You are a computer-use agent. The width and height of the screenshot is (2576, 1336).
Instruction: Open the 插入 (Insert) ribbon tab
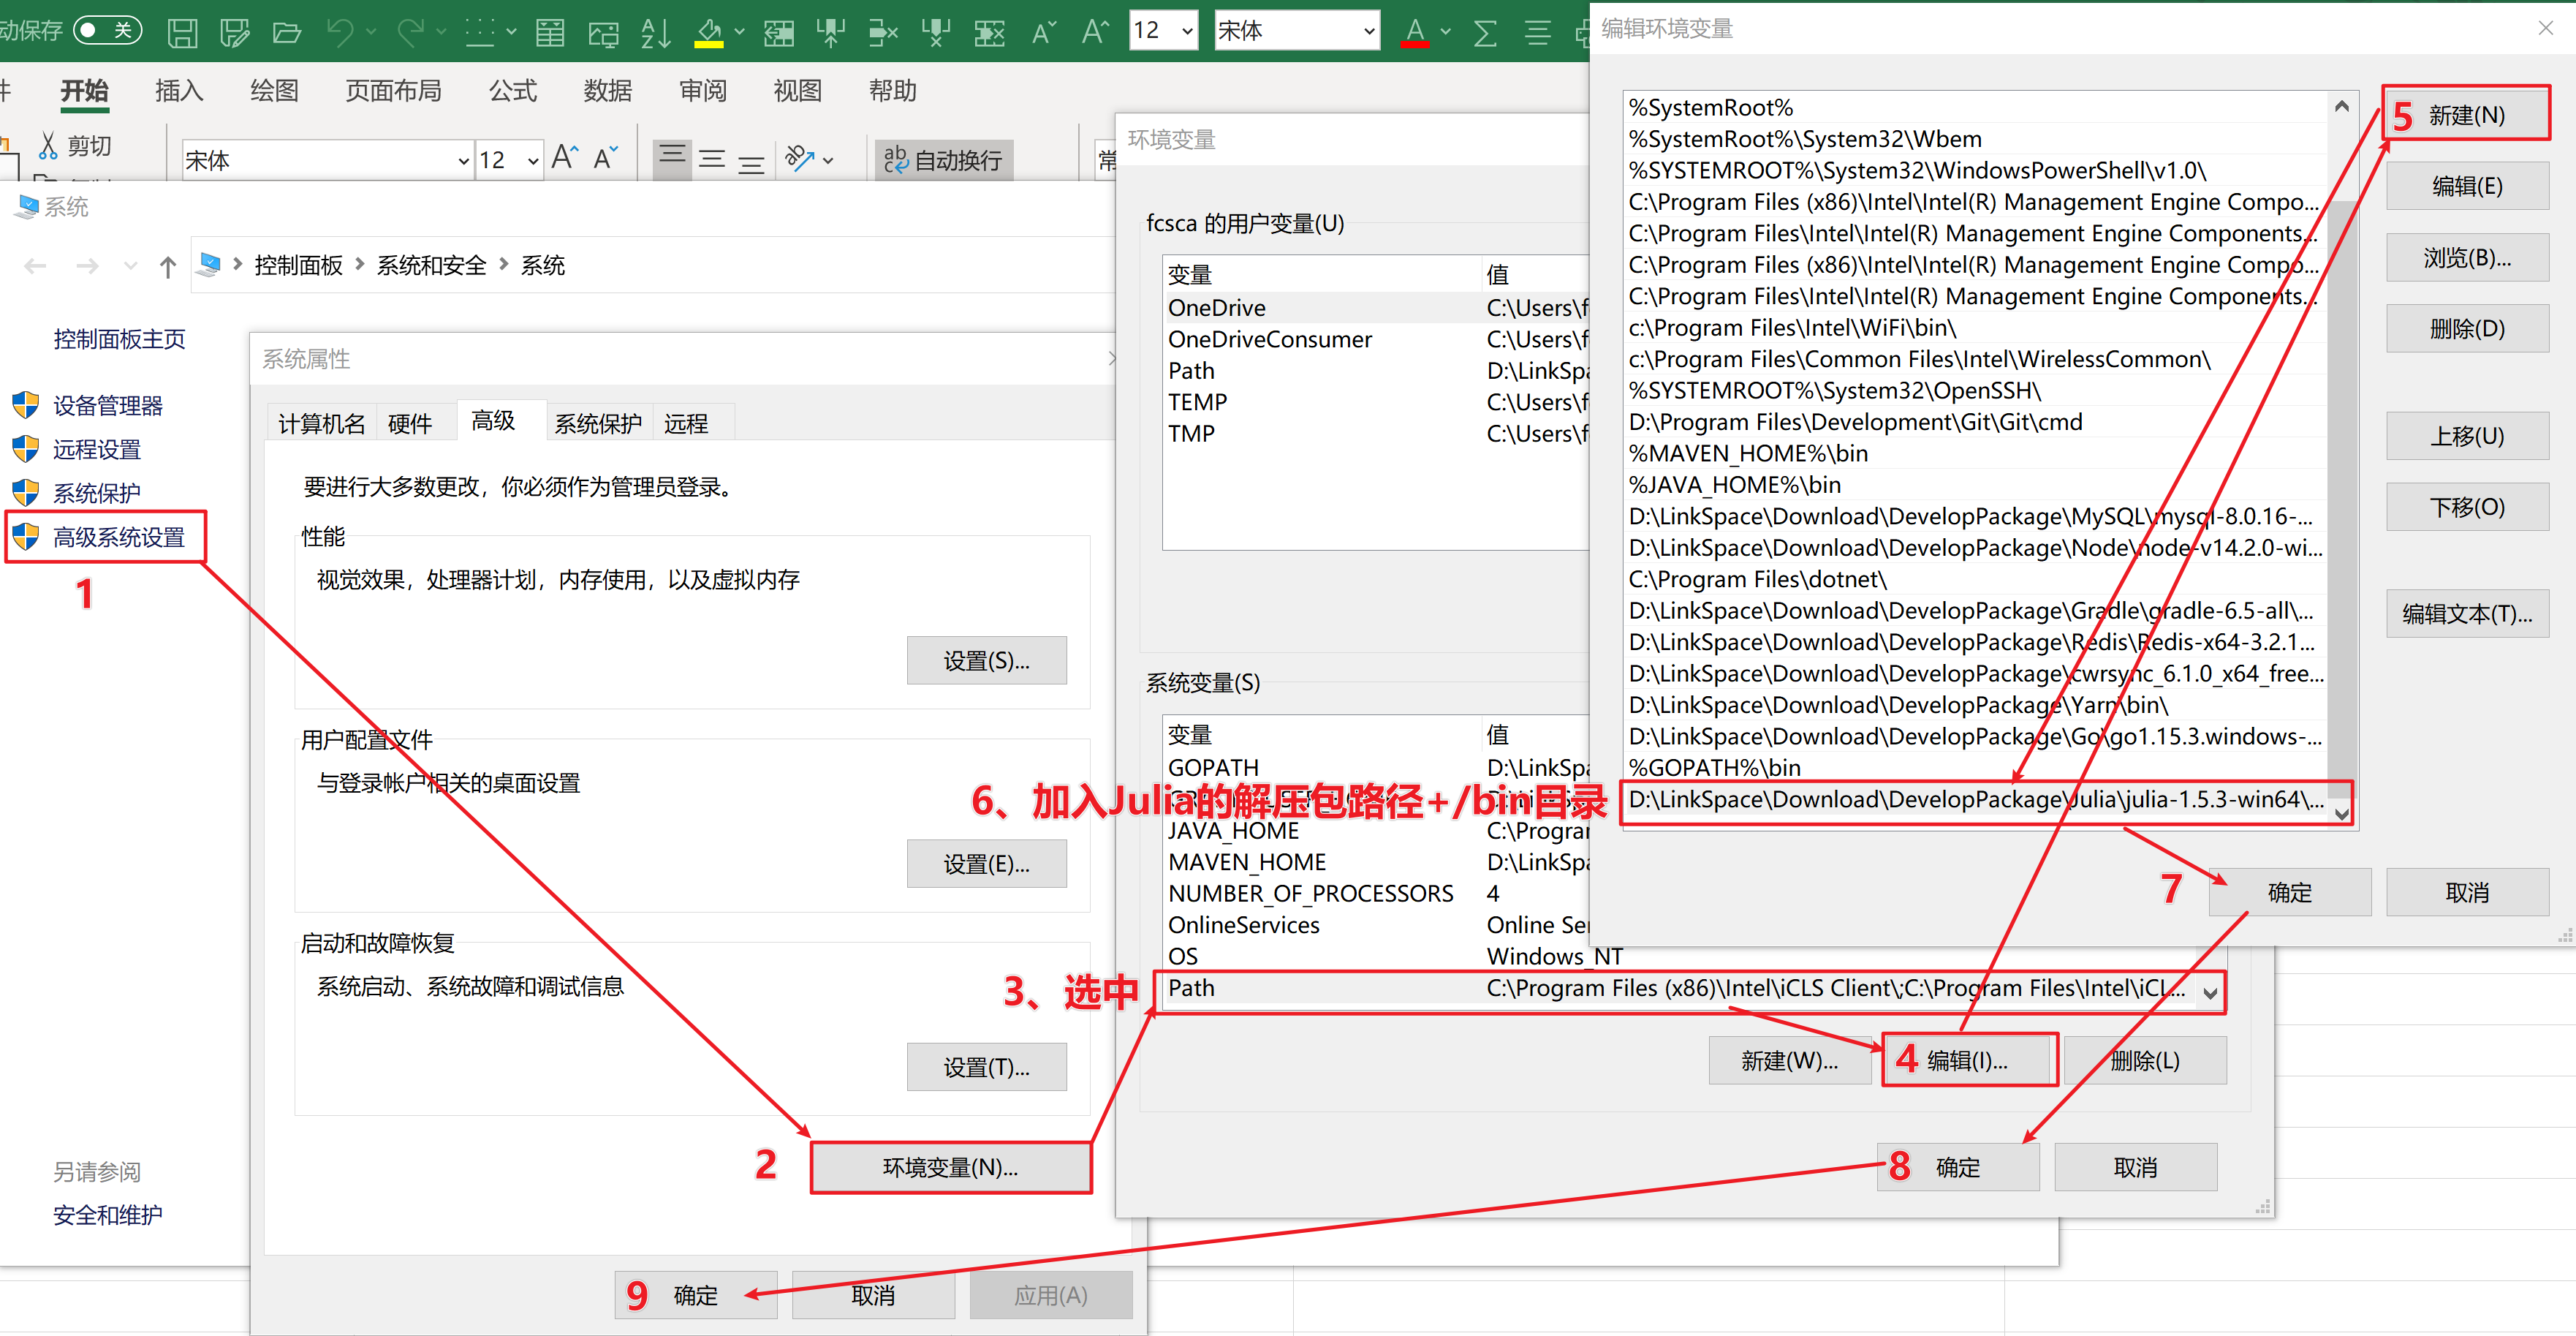pos(179,91)
